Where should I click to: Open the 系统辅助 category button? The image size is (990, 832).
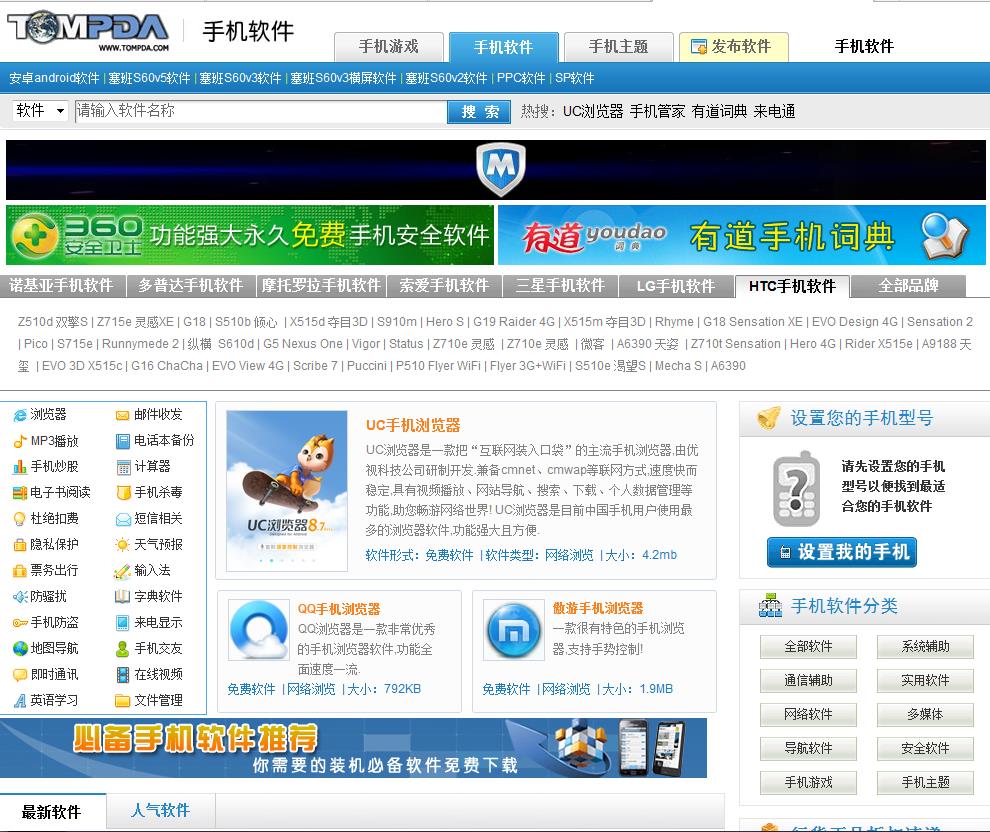[x=926, y=647]
